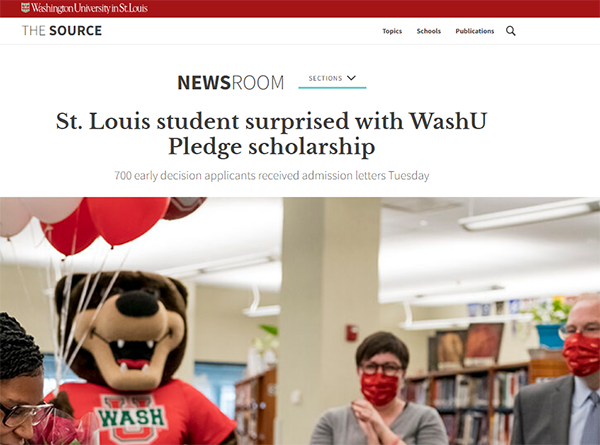Click the early decision applicants subheading
The width and height of the screenshot is (600, 445).
click(x=271, y=176)
